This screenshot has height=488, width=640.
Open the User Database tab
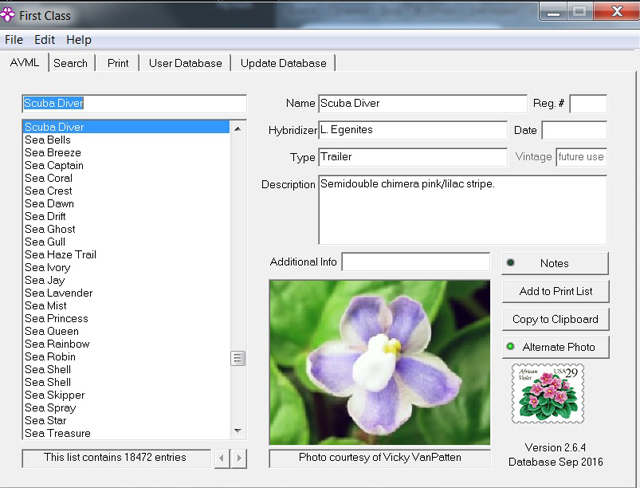click(185, 63)
